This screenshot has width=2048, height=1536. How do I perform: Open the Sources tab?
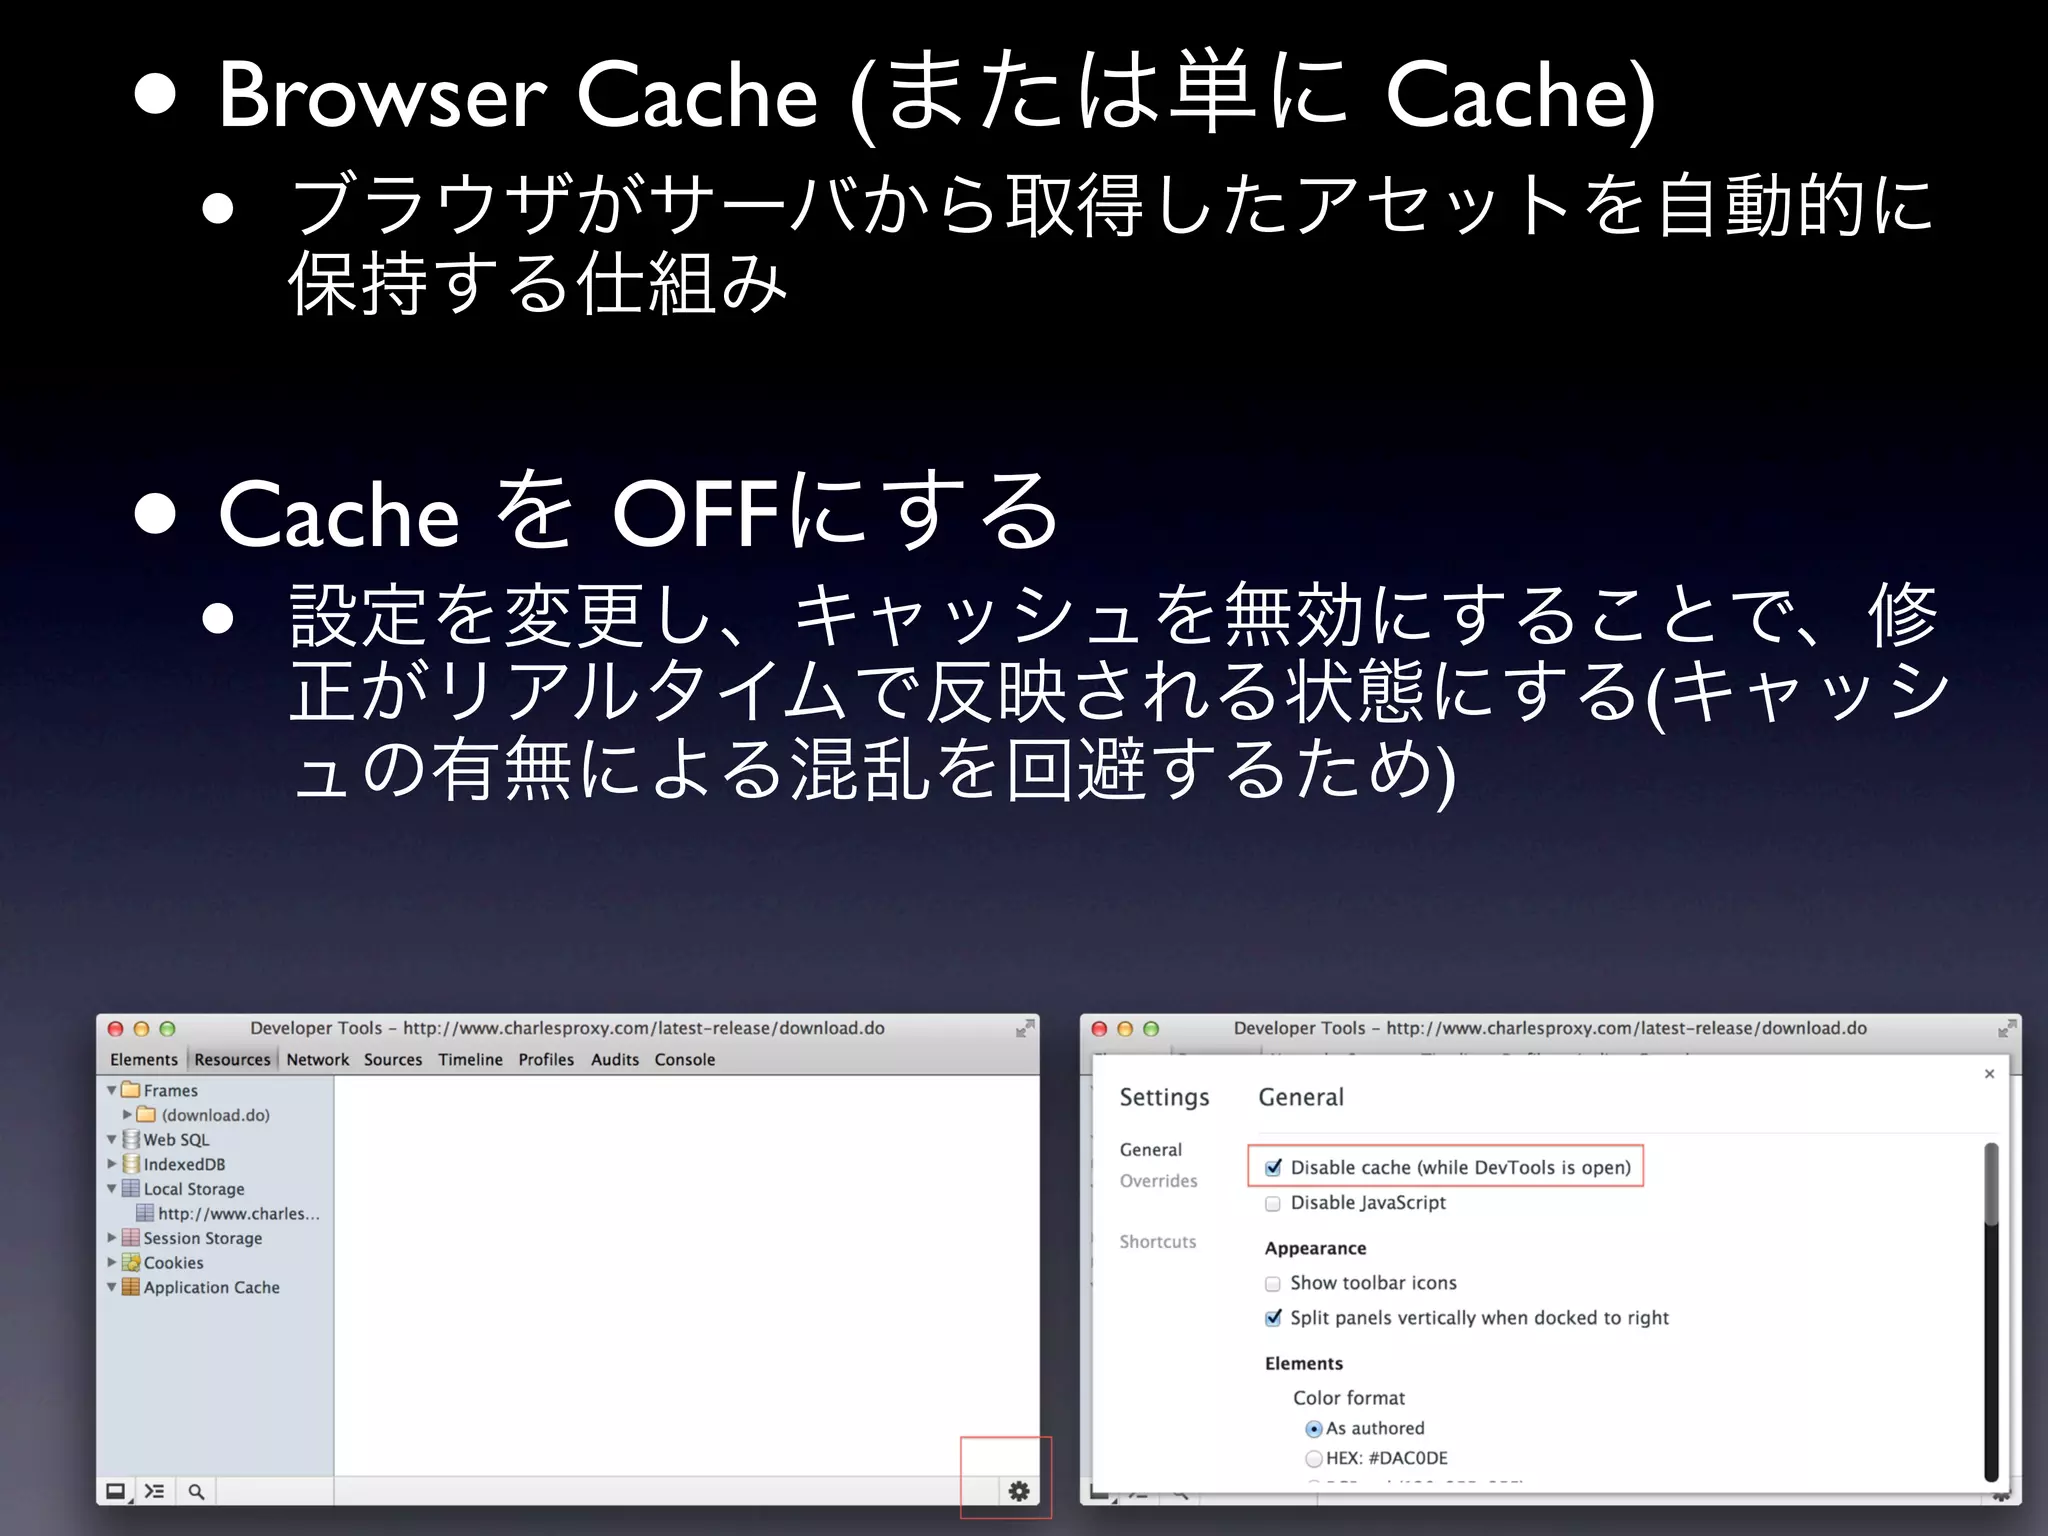393,1059
